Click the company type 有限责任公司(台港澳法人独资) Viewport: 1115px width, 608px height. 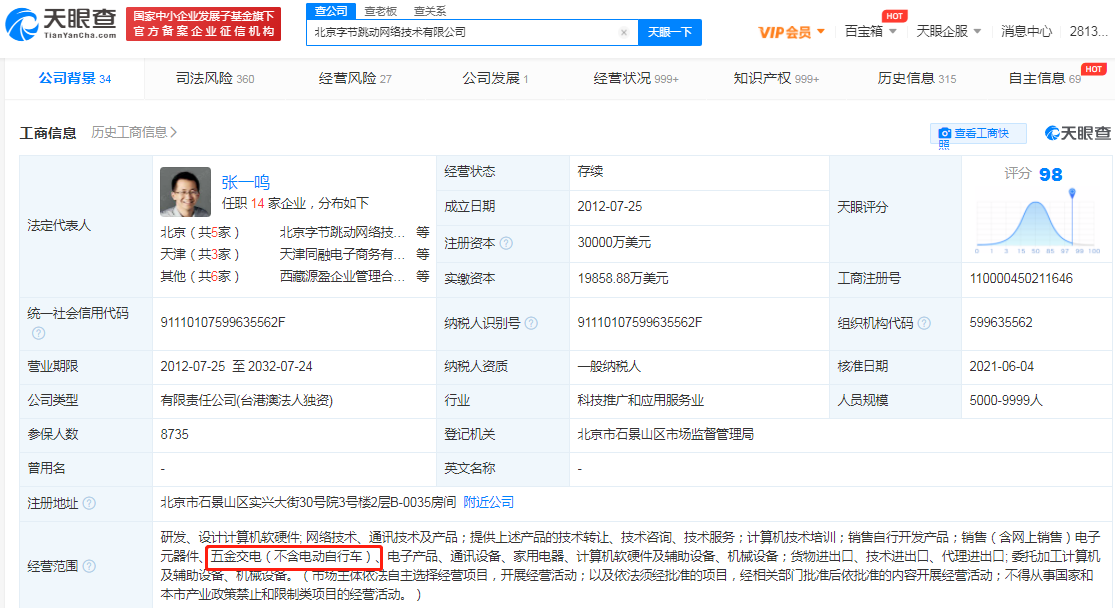247,401
